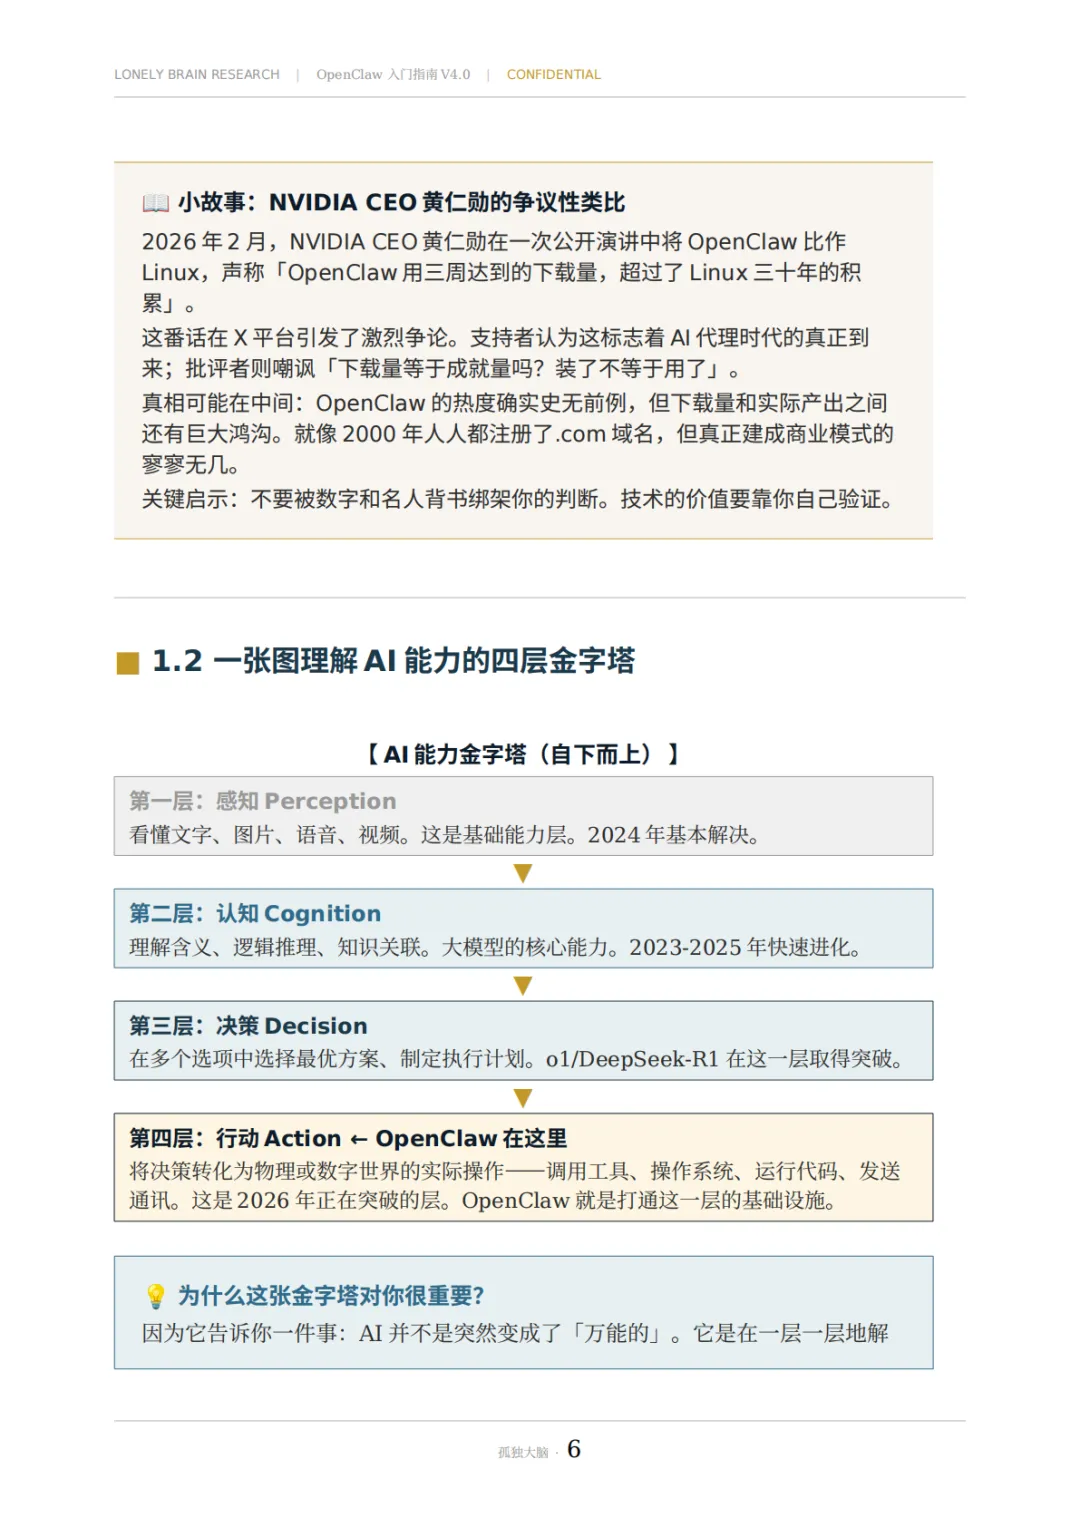Click the line starting 通讯。这是 2026 年正在突破的层
Viewport: 1080px width, 1527px height.
[x=483, y=1201]
